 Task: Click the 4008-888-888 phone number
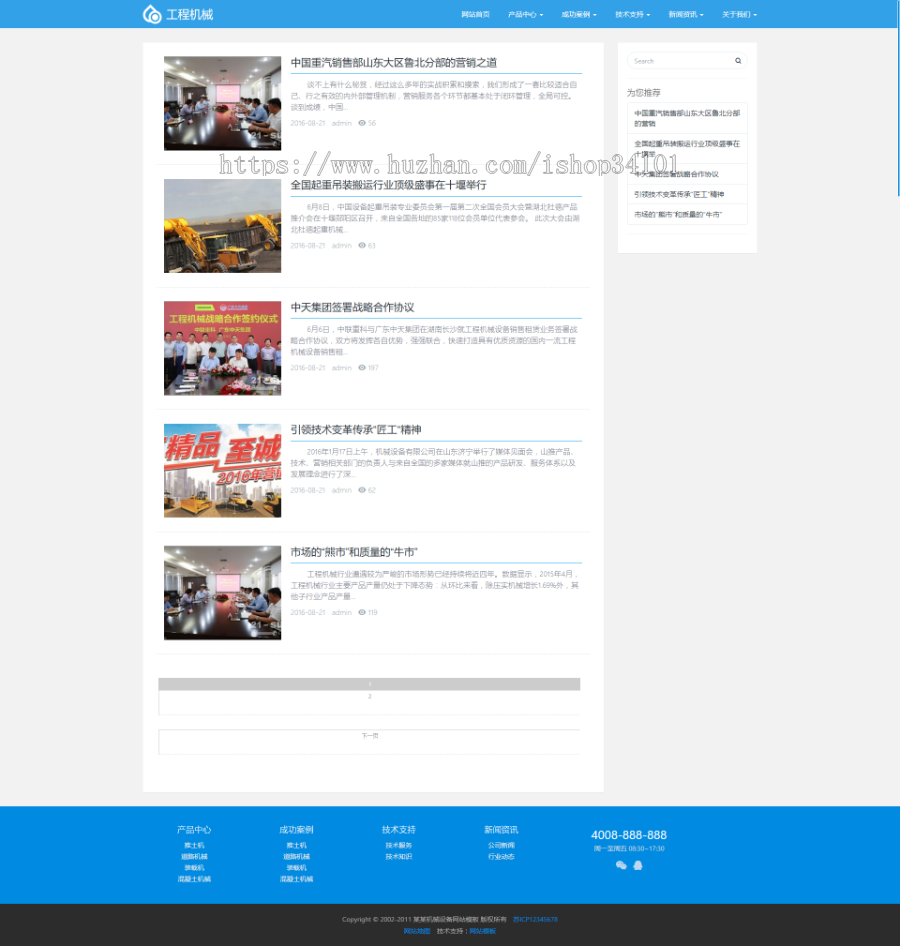pyautogui.click(x=629, y=836)
